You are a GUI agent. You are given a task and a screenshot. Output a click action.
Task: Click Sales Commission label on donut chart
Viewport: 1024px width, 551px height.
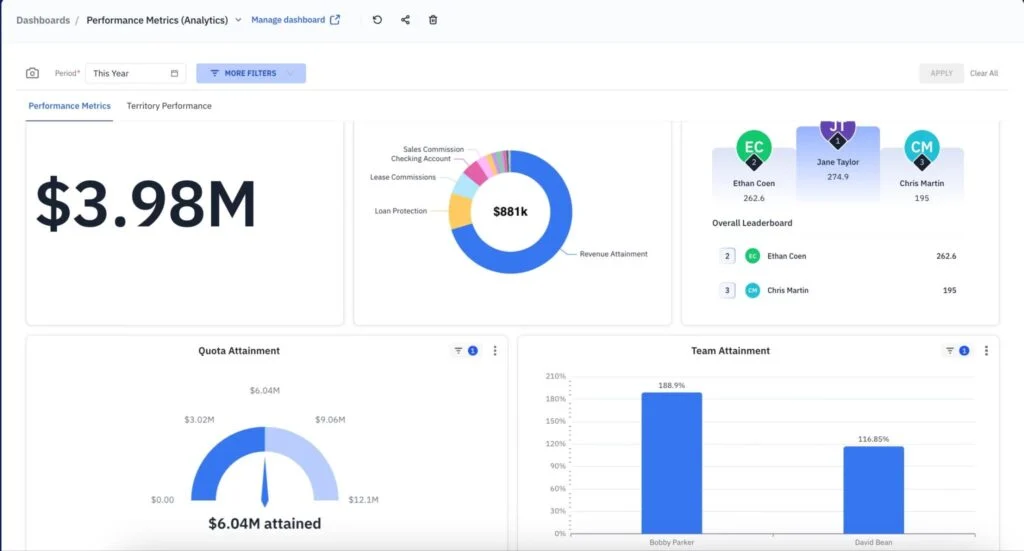tap(433, 150)
